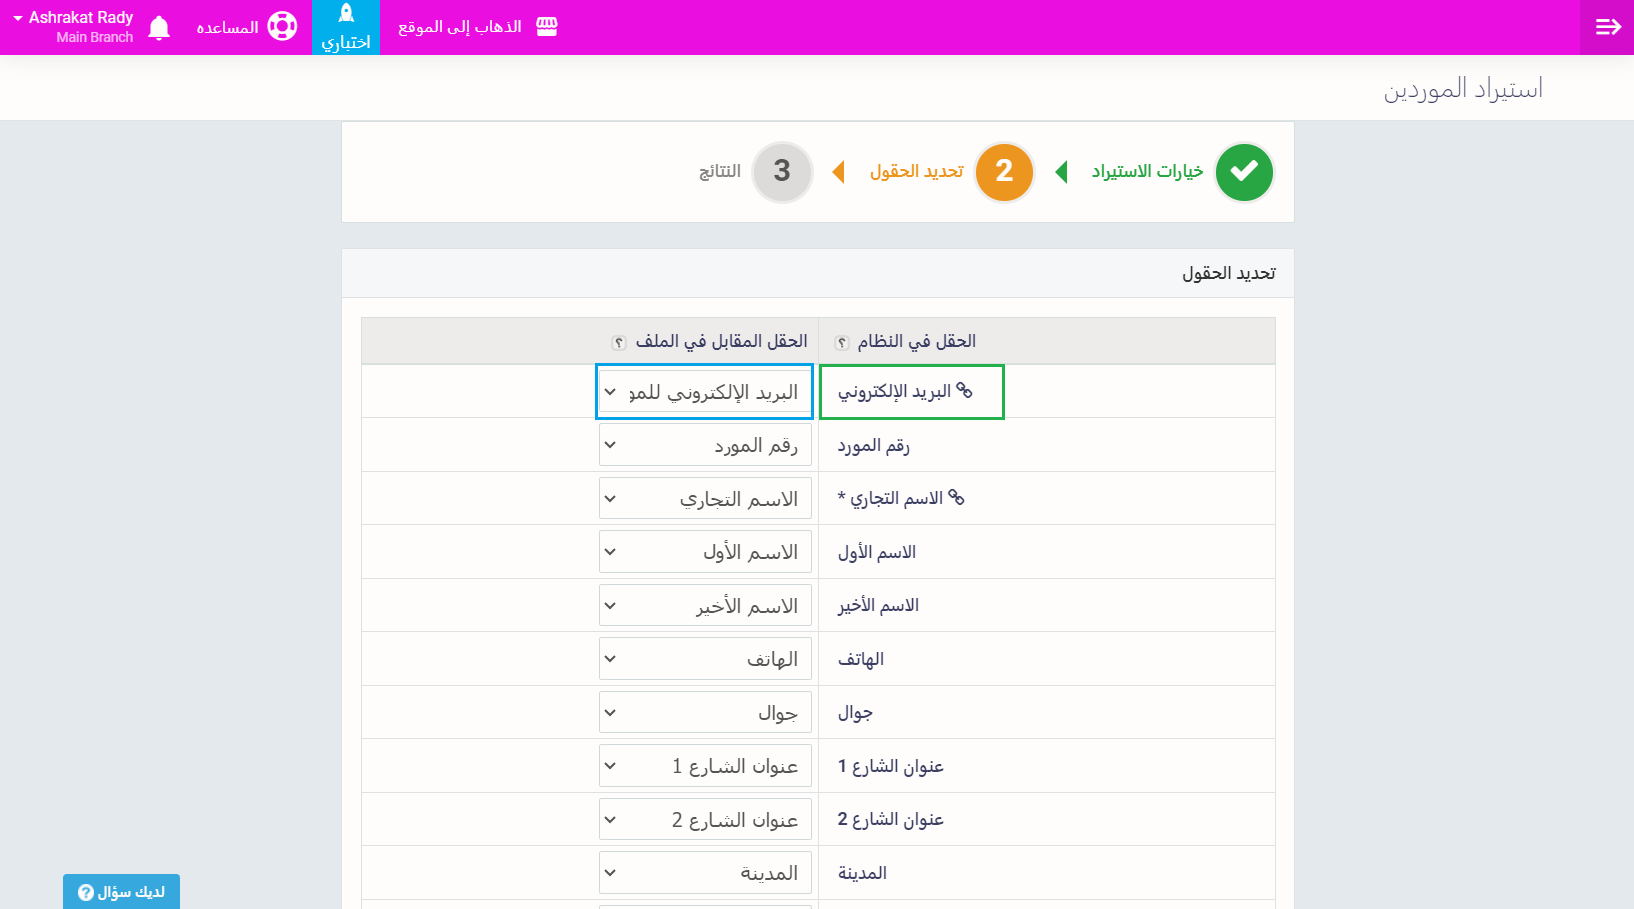Viewport: 1634px width, 909px height.
Task: Click the storefront go-to-site icon
Action: pos(547,27)
